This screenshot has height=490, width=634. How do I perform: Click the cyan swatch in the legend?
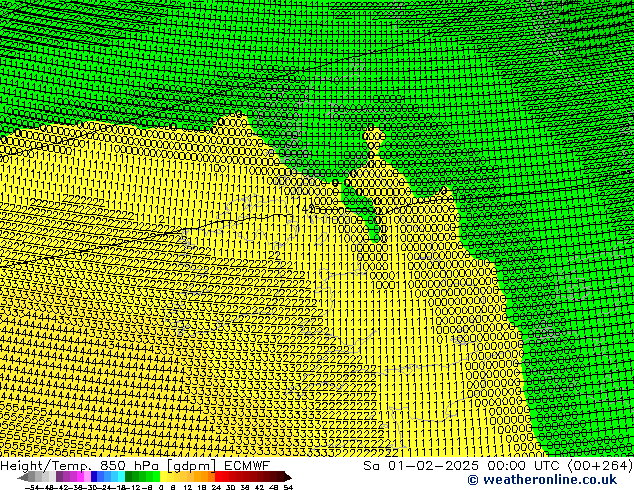121,476
